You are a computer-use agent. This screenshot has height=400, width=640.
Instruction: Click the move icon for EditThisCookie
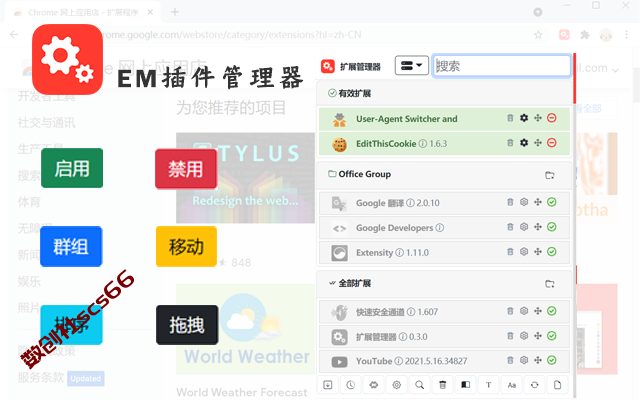pyautogui.click(x=538, y=143)
